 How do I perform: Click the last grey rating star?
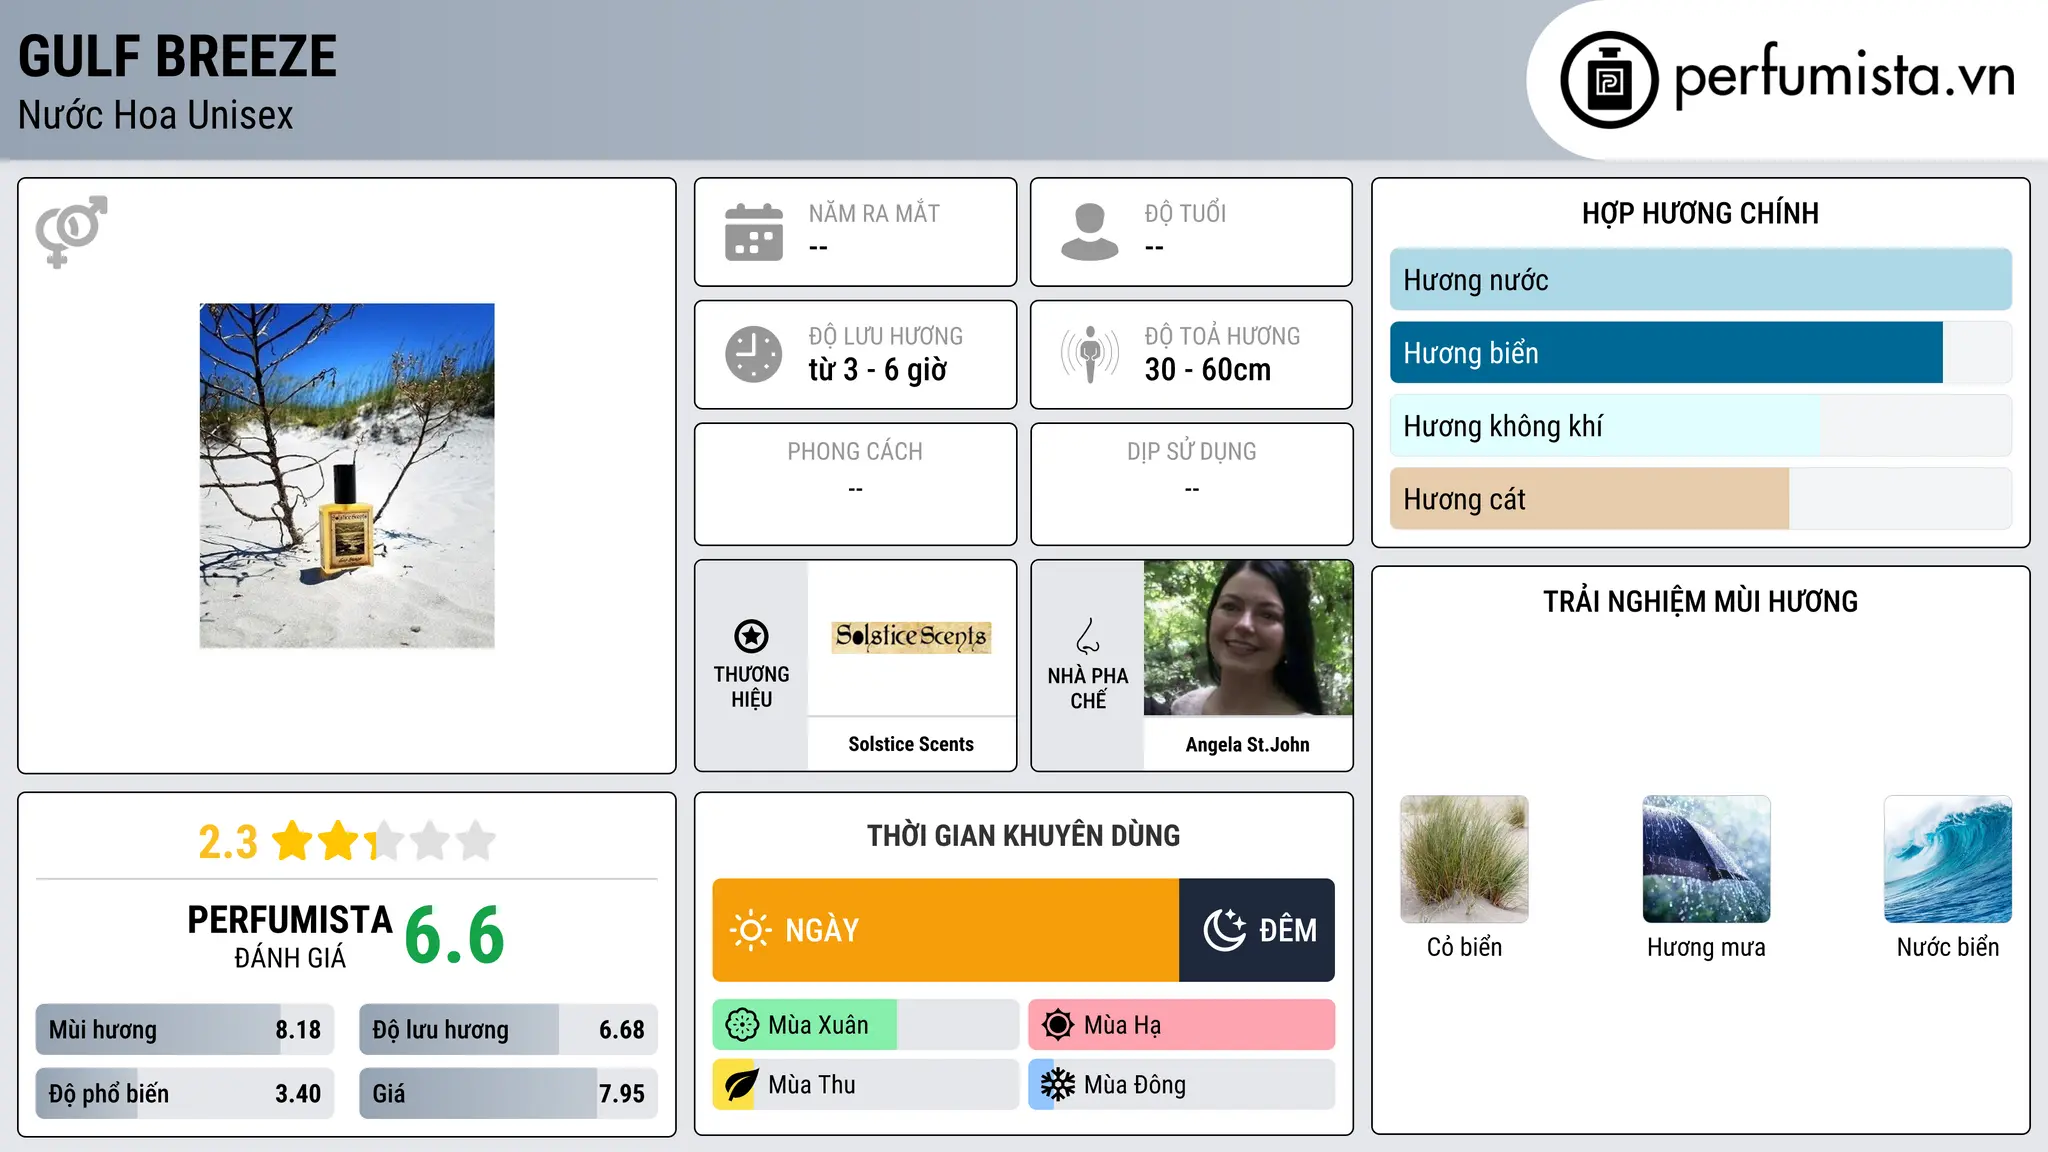(x=476, y=841)
